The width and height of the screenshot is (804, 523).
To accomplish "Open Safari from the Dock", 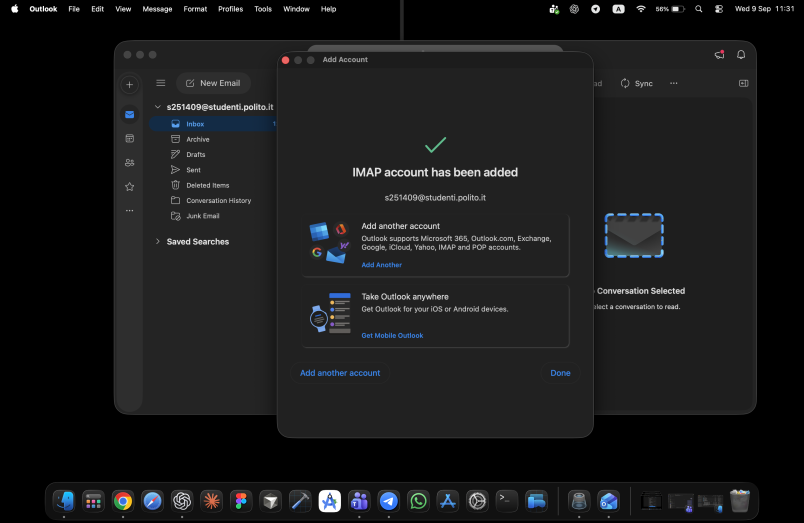I will point(152,501).
